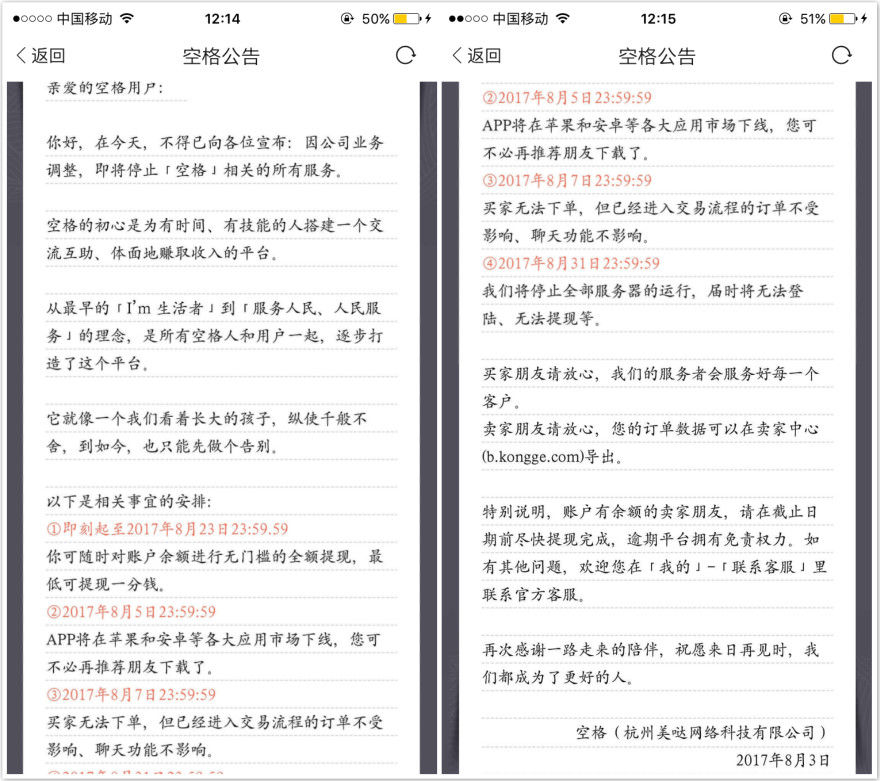Tap the 2017年8月3日 date at the announcement's end

782,759
